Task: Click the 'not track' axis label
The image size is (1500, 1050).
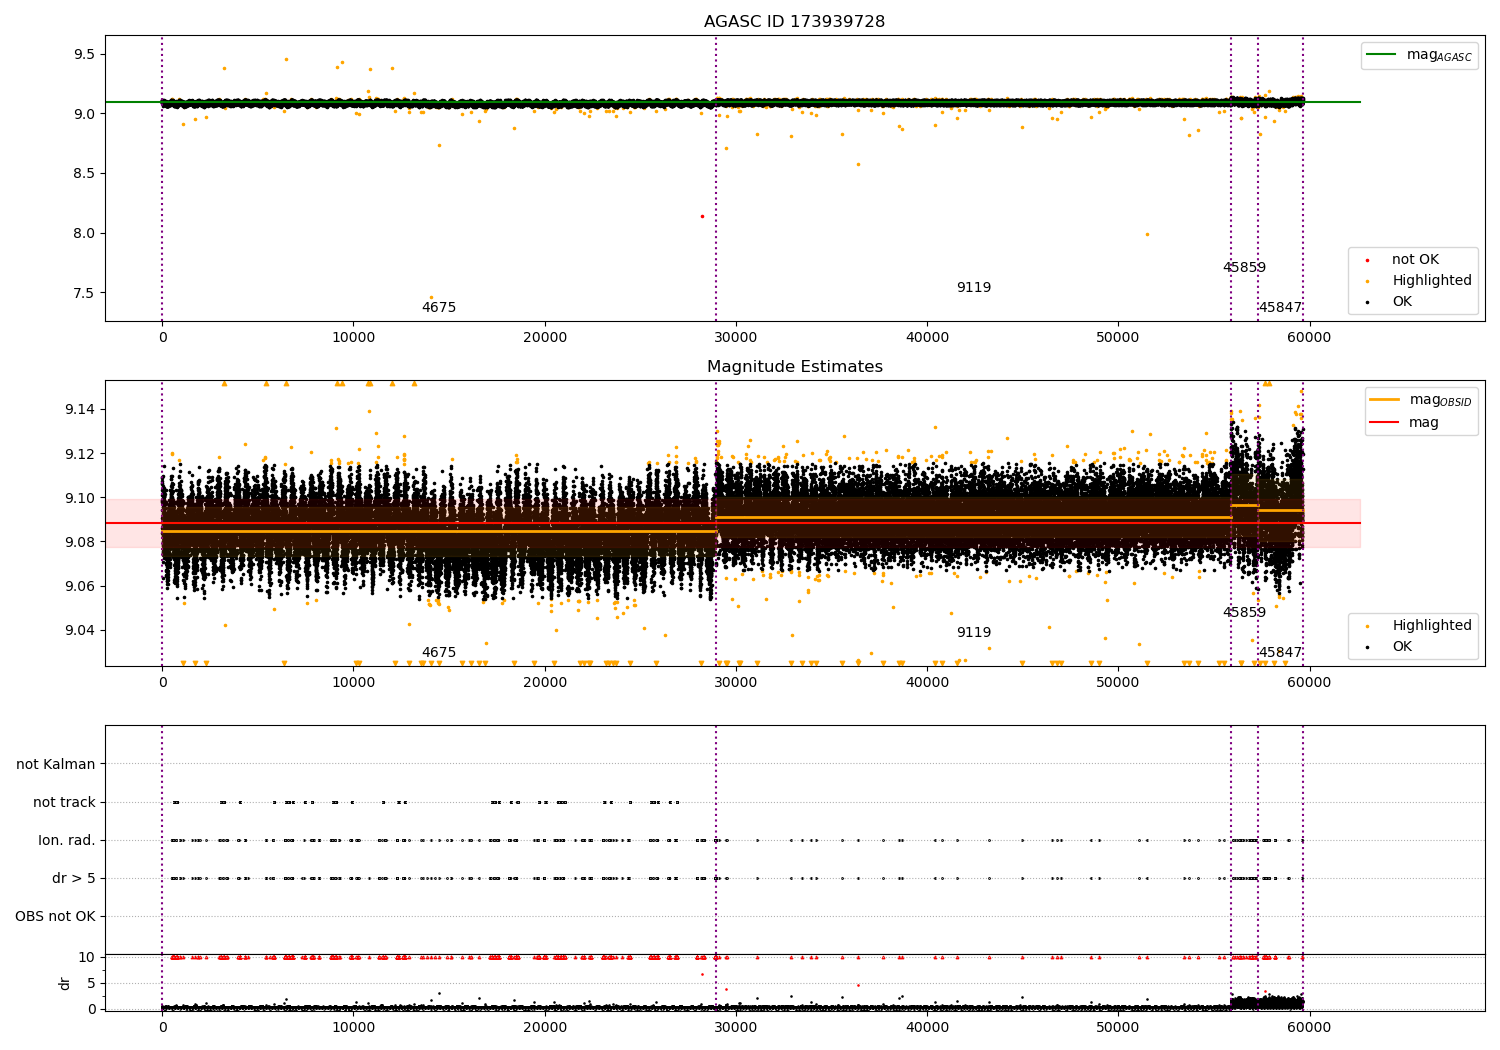Action: (x=64, y=803)
